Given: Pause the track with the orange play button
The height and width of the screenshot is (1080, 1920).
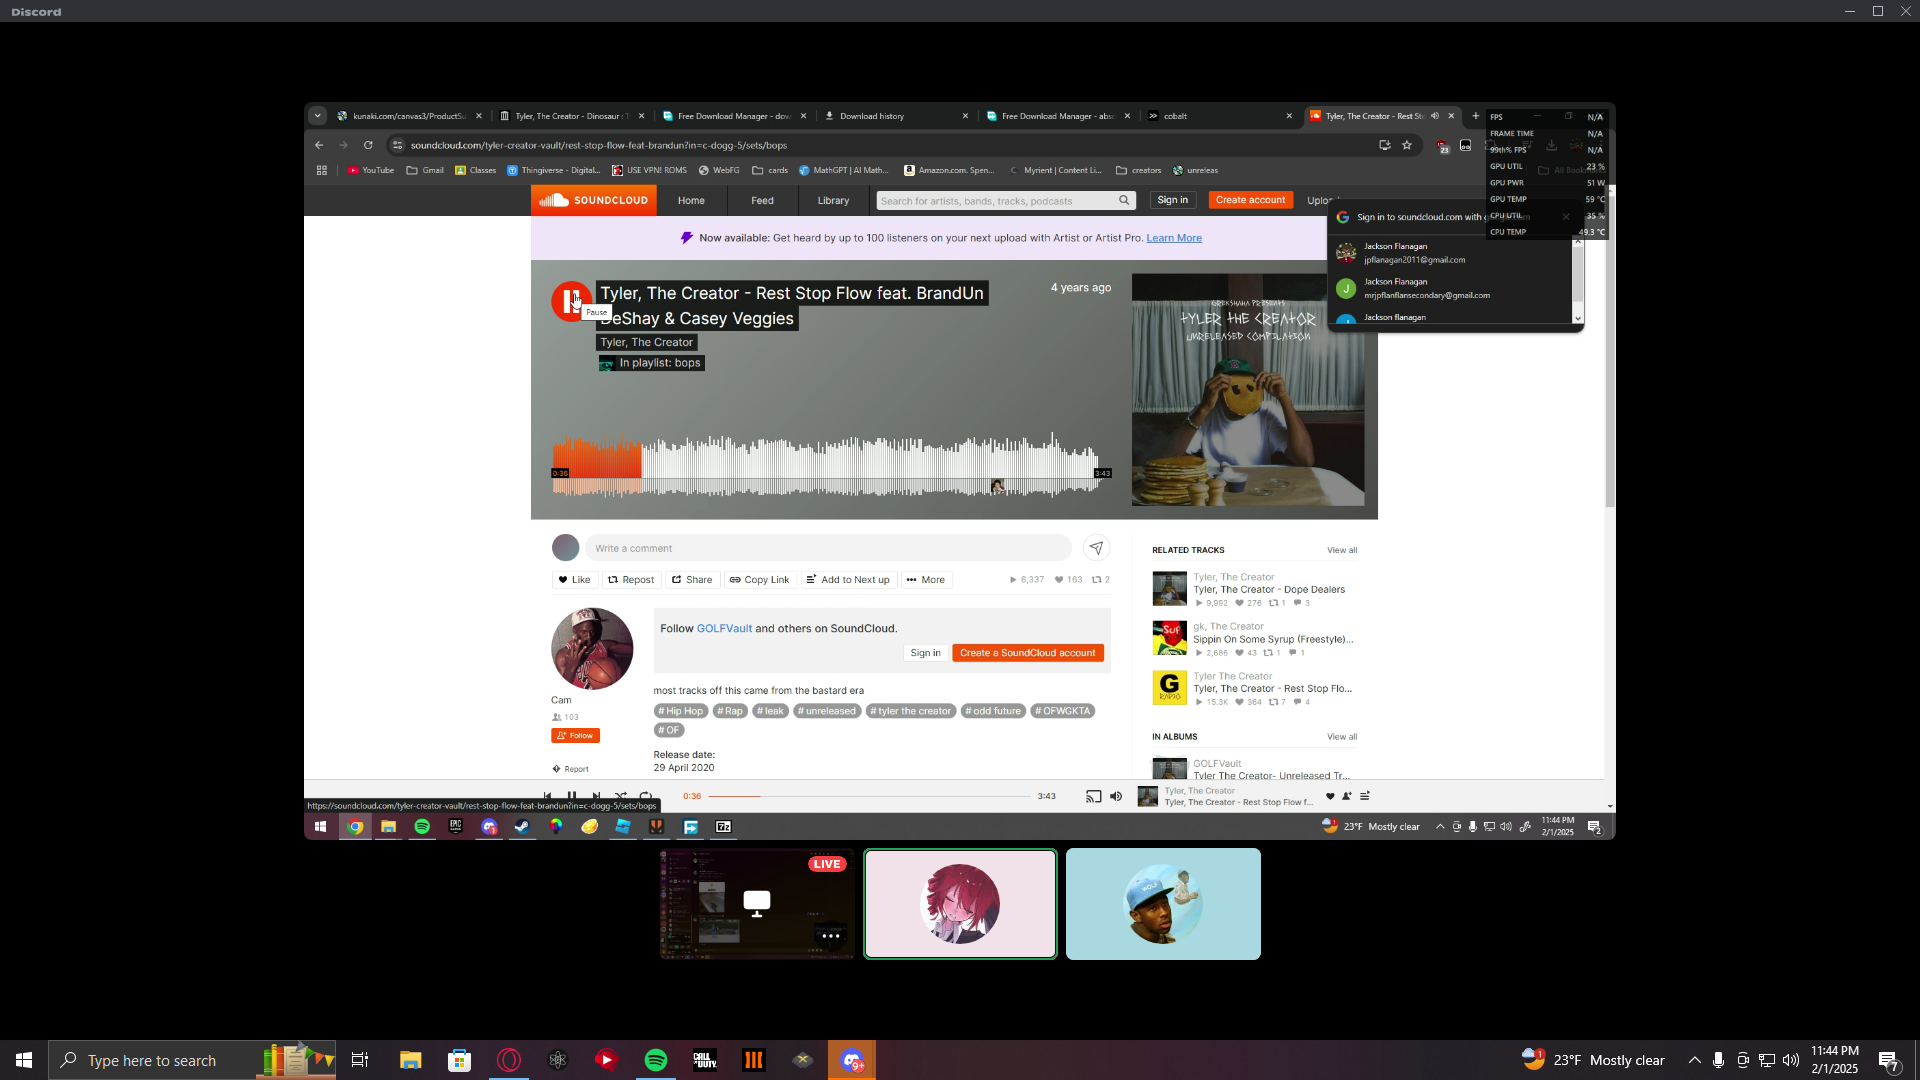Looking at the screenshot, I should tap(570, 301).
